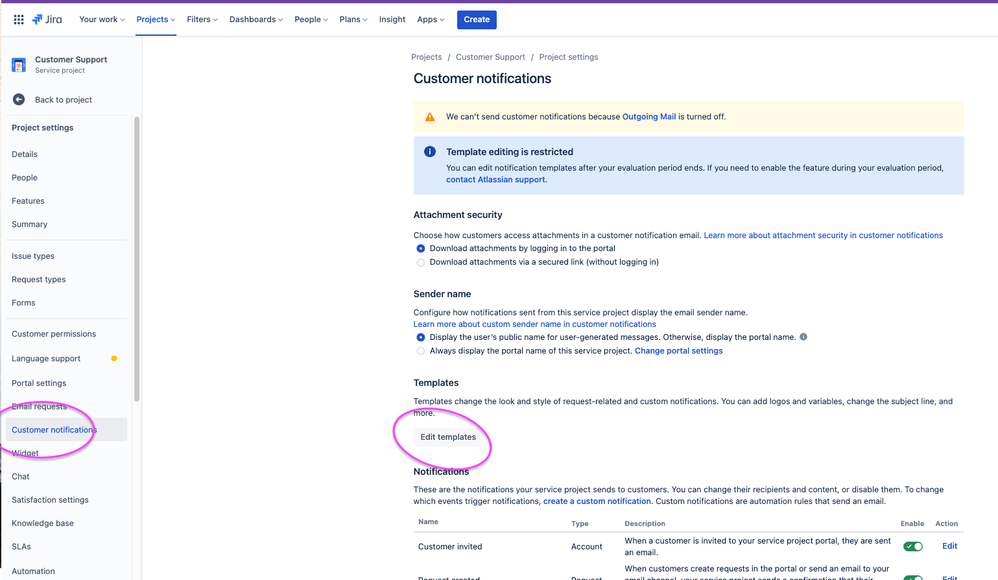Open the Plans dropdown
Viewport: 998px width, 580px height.
(x=353, y=18)
